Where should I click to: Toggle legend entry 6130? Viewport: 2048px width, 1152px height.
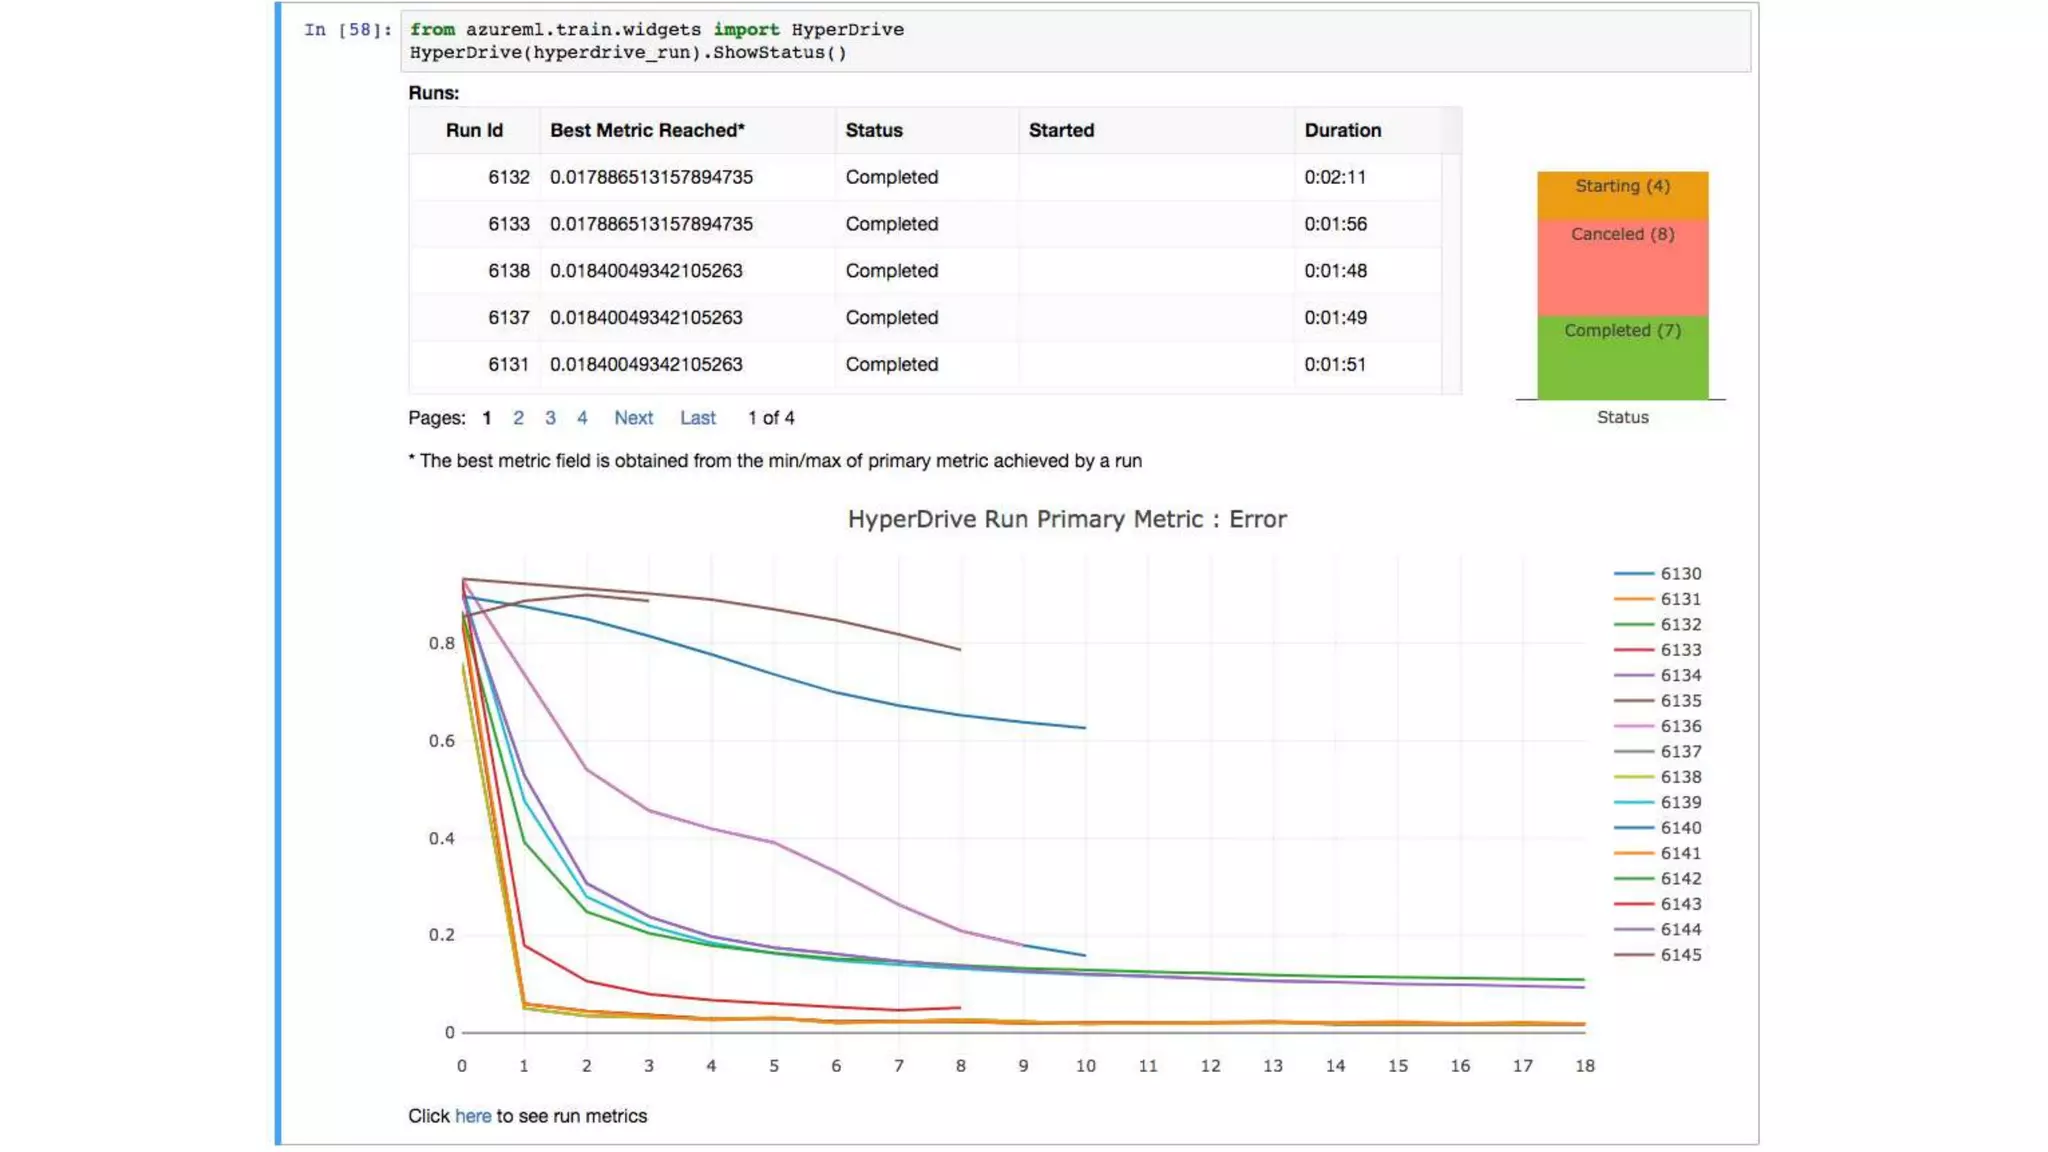point(1657,574)
